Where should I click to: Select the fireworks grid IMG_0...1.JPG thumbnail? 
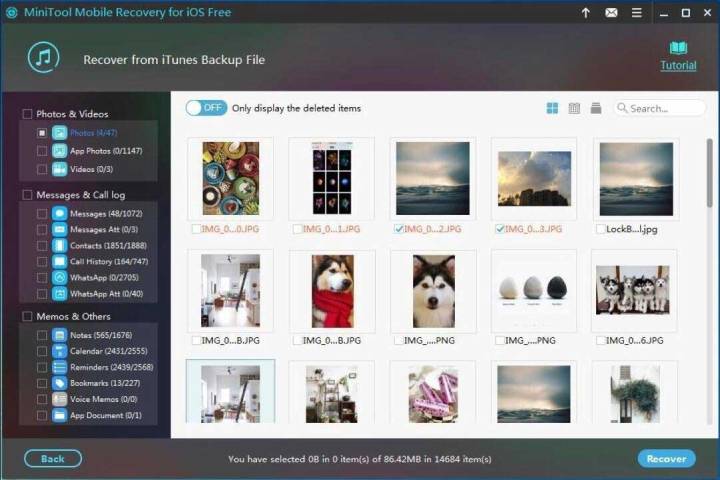[332, 178]
